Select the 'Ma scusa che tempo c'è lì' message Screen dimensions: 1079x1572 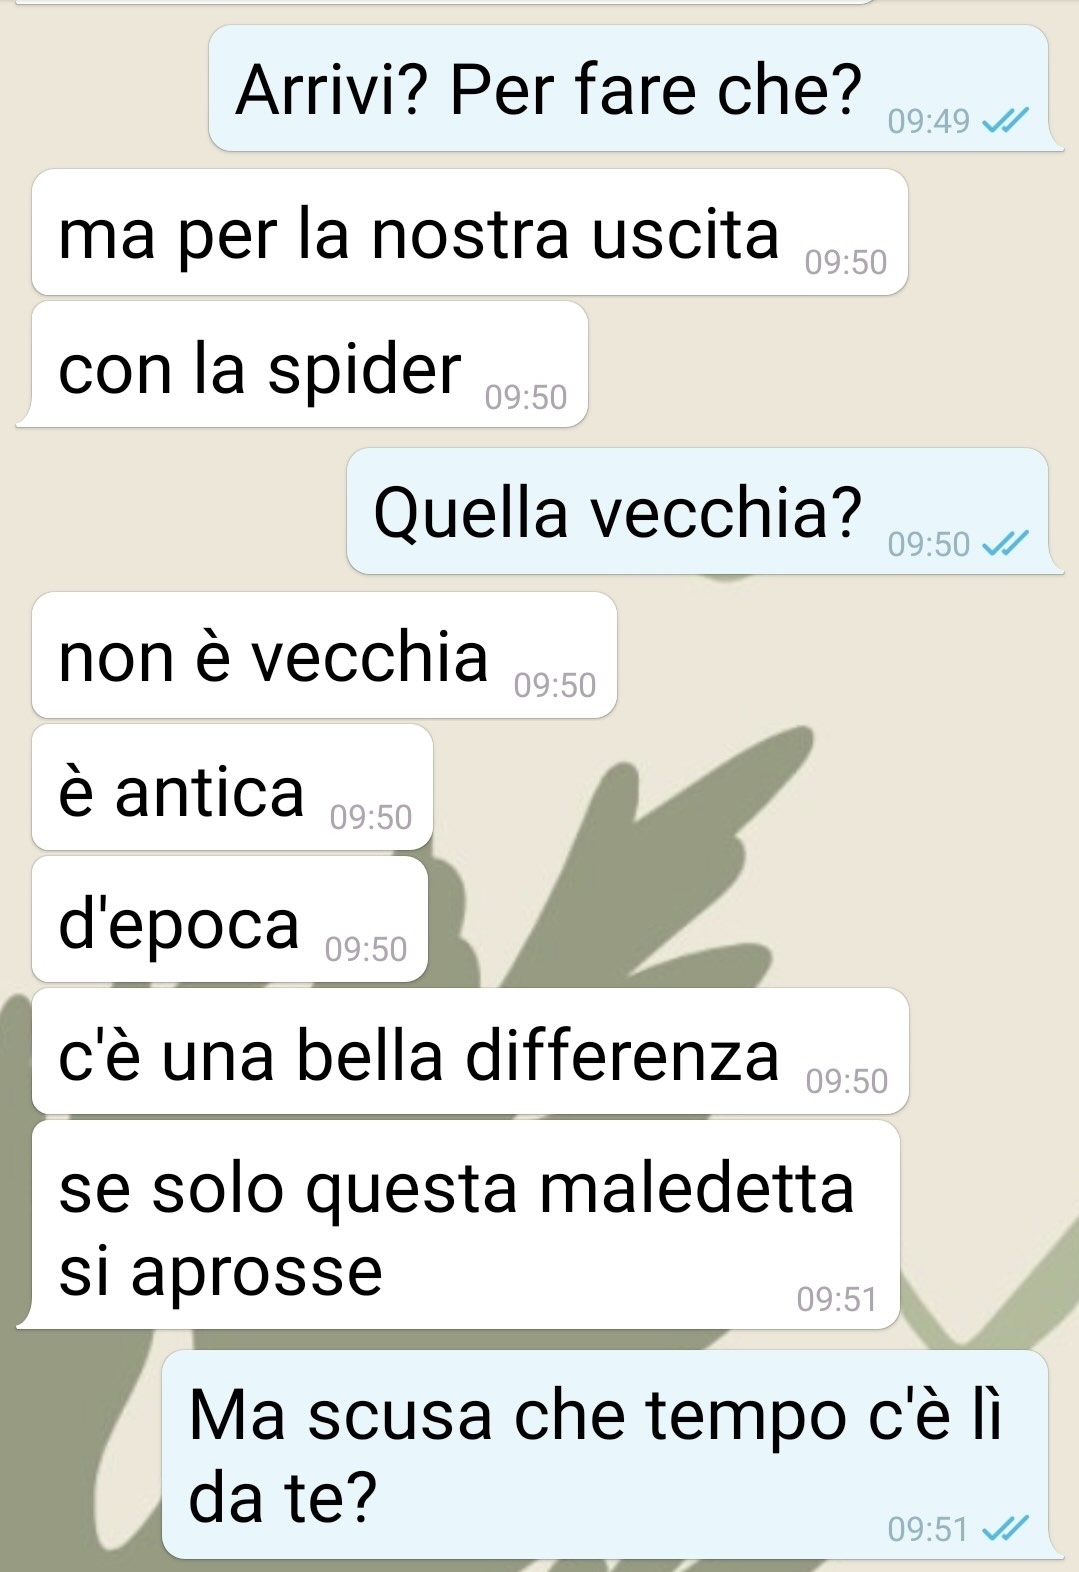pos(605,1455)
